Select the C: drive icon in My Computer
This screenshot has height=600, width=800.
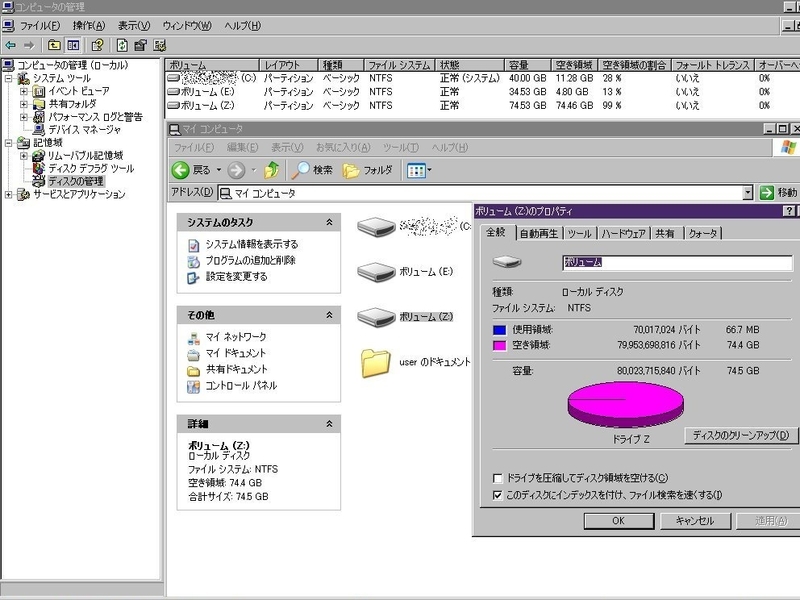click(376, 227)
